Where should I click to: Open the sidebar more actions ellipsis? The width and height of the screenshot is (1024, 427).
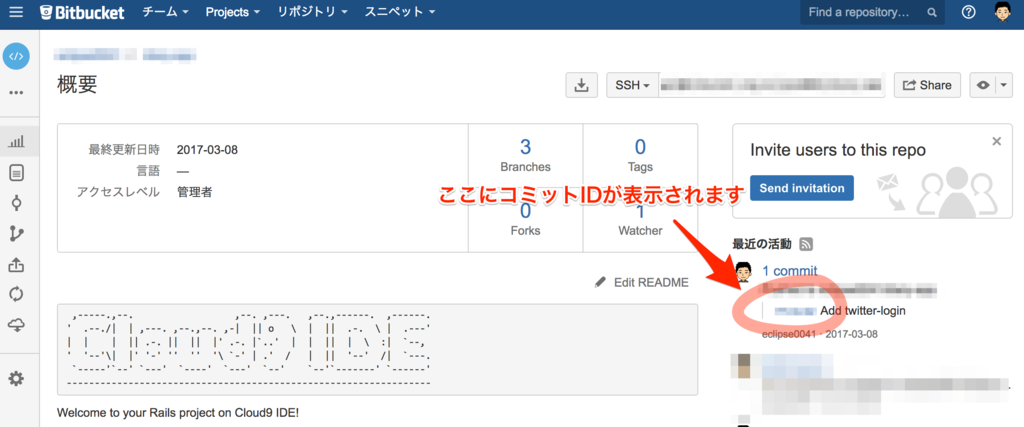tap(16, 93)
